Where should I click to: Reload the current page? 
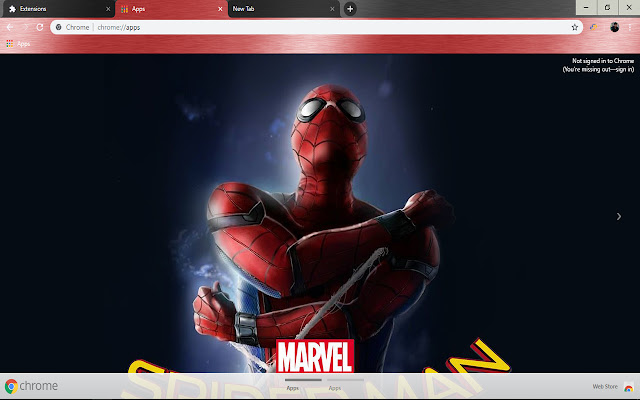(x=40, y=27)
